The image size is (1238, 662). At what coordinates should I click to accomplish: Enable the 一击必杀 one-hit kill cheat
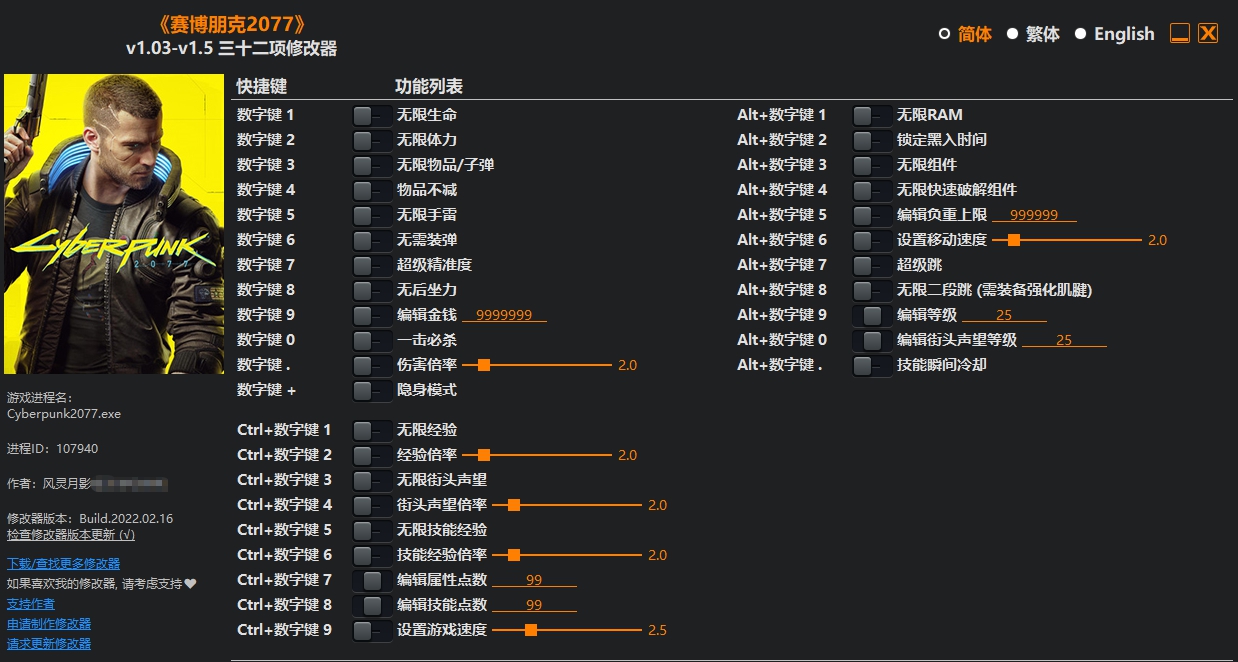(371, 339)
